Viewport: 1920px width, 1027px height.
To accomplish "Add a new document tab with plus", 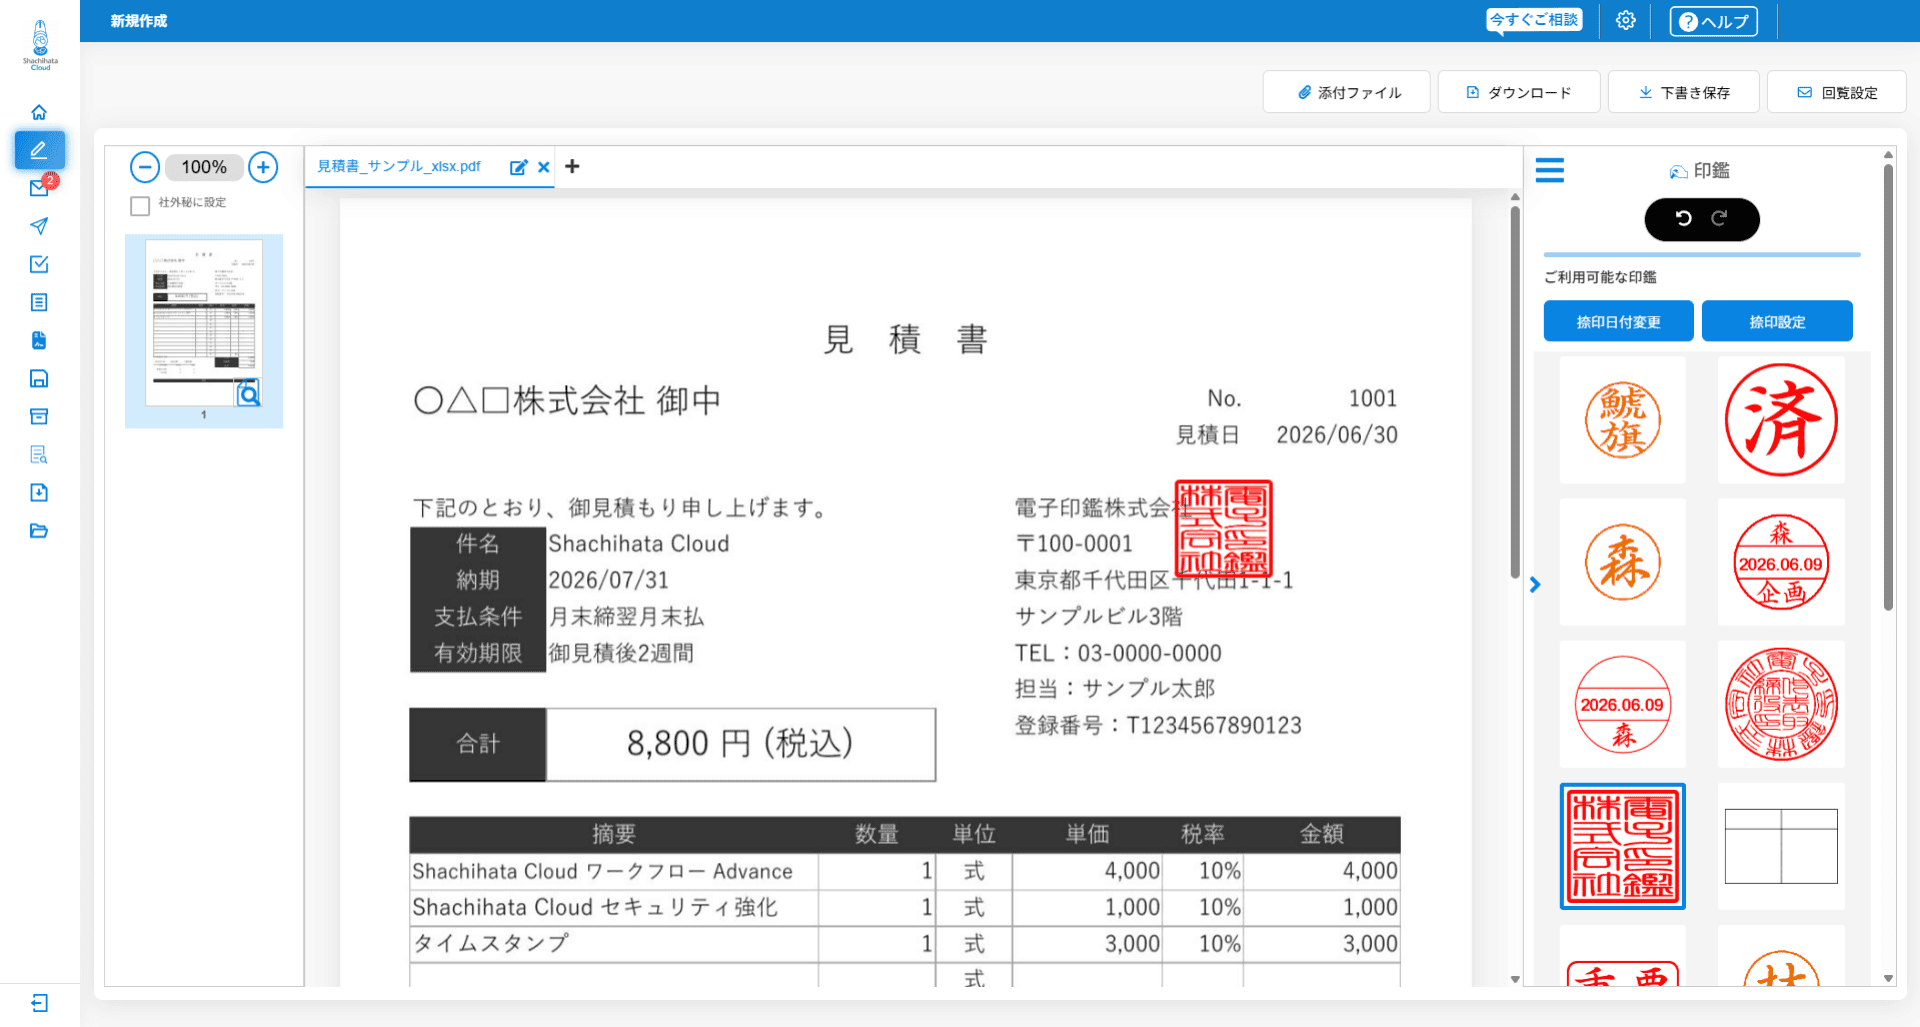I will click(572, 166).
